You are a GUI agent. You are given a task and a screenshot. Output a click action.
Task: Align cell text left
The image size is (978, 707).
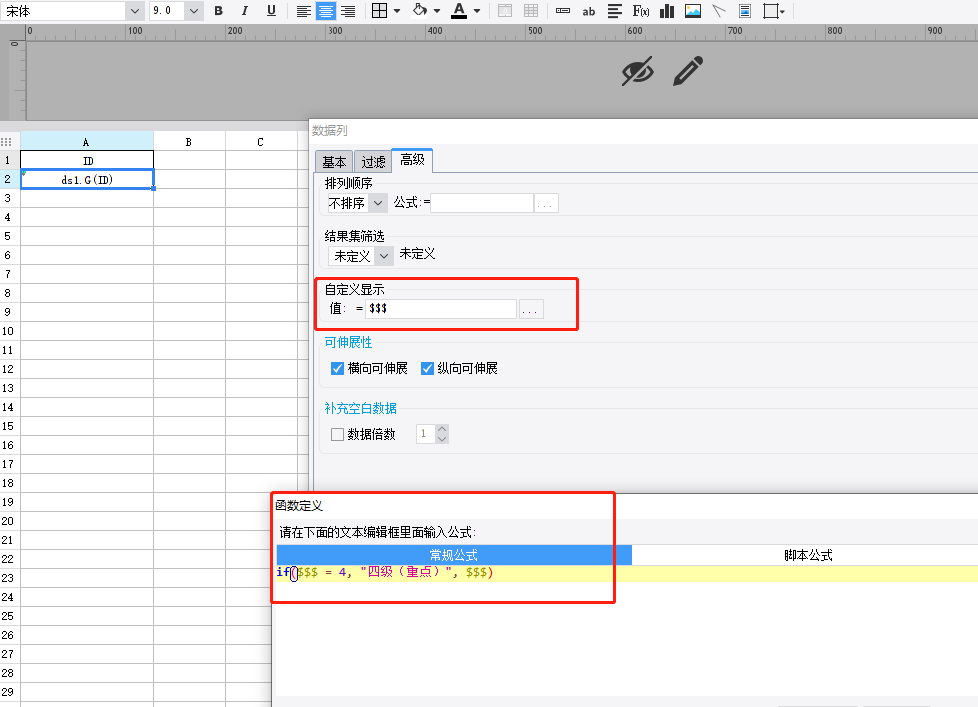click(x=304, y=11)
